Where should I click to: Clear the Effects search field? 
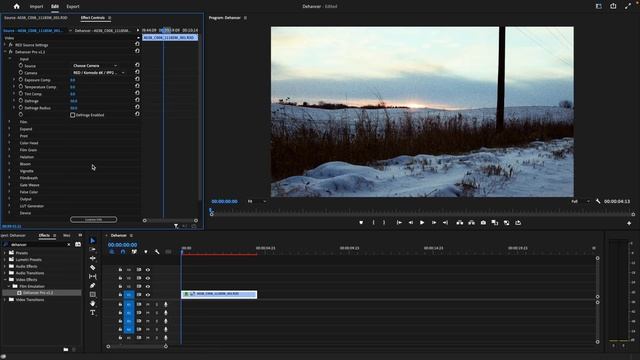69,244
